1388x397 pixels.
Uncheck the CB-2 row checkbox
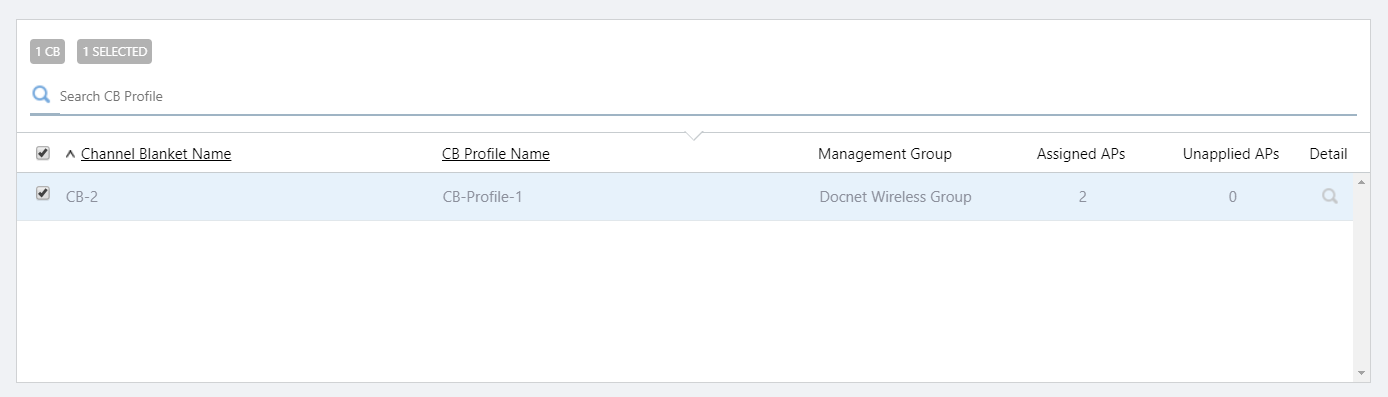pos(43,193)
